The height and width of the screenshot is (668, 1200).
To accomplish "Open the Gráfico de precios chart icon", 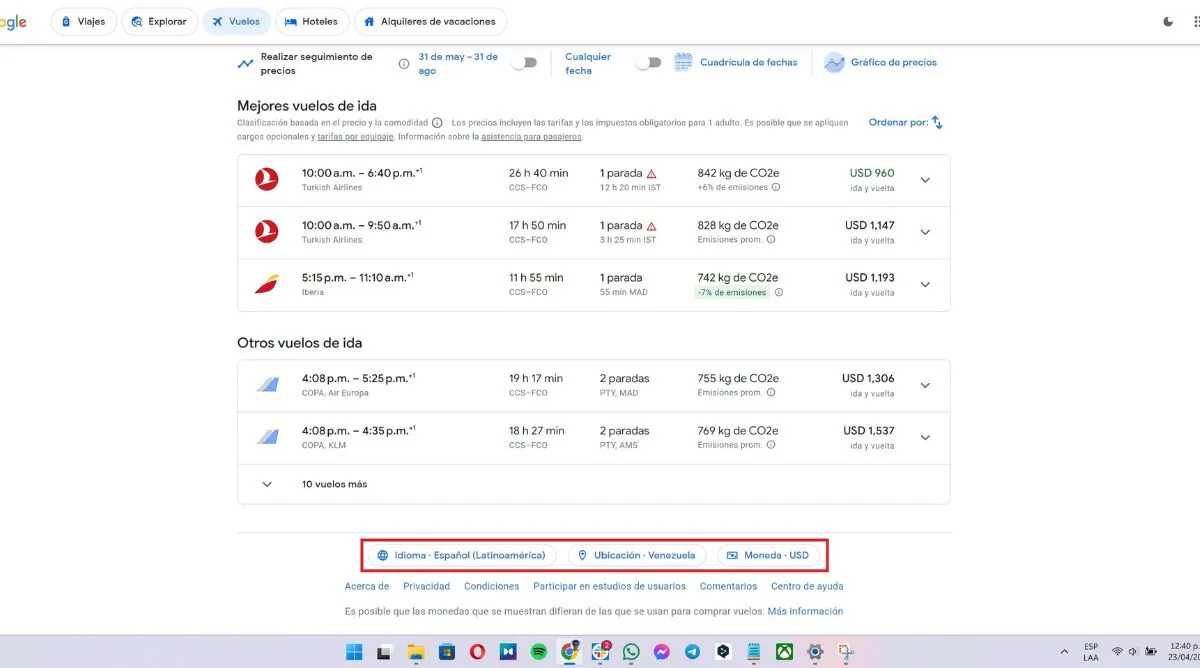I will click(x=835, y=62).
